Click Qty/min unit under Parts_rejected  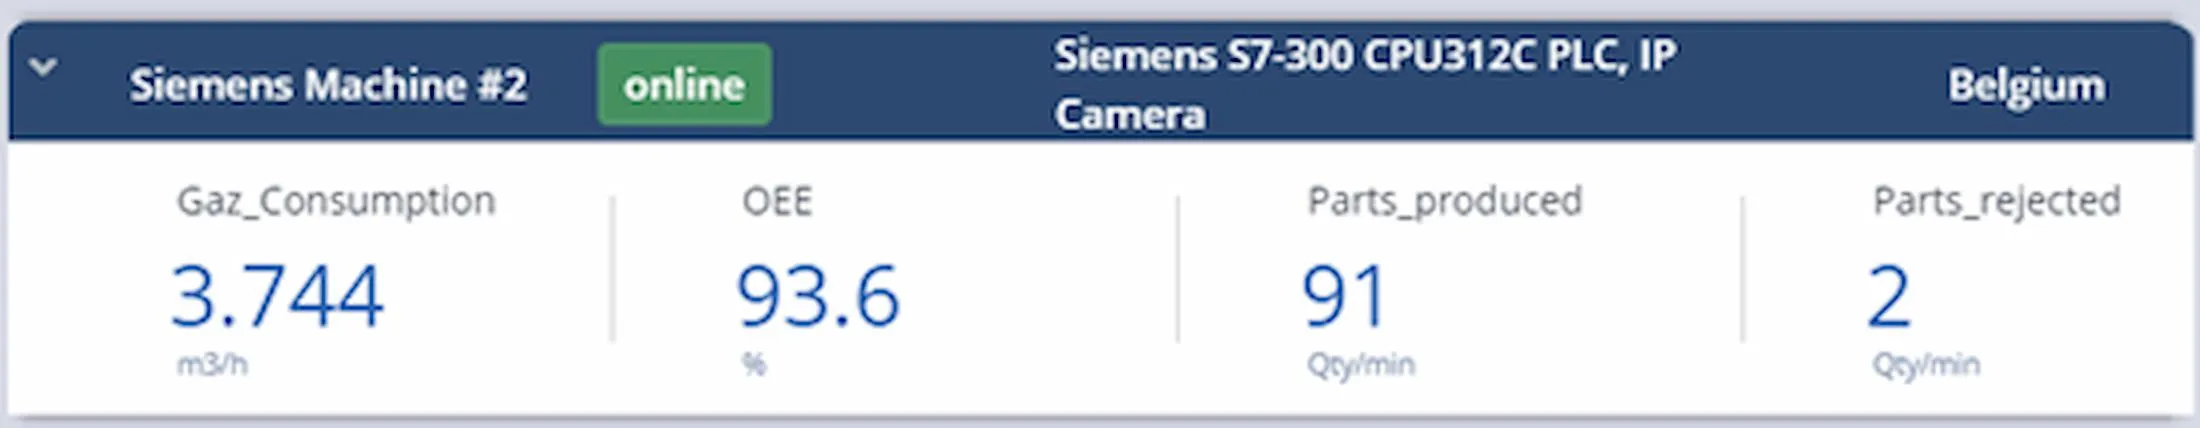pos(1926,364)
